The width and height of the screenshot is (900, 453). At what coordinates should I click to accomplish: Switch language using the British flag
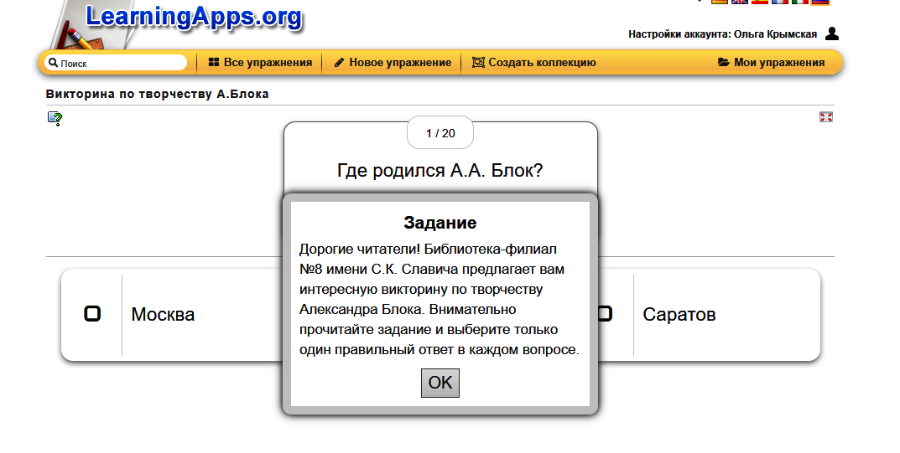pyautogui.click(x=739, y=3)
